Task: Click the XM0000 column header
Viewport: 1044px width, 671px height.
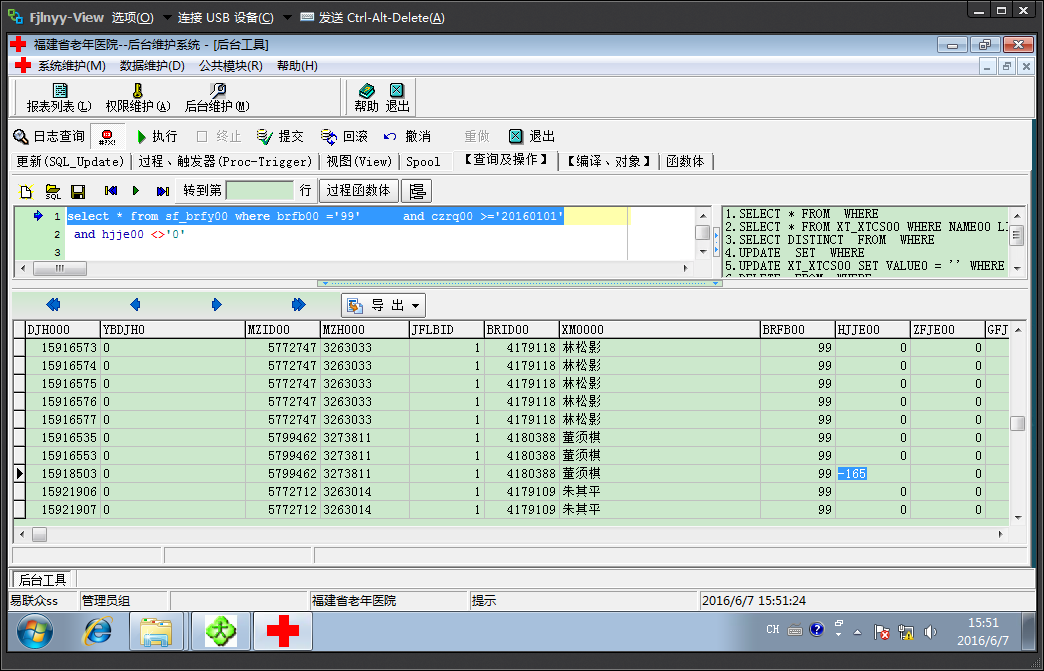Action: pyautogui.click(x=658, y=330)
